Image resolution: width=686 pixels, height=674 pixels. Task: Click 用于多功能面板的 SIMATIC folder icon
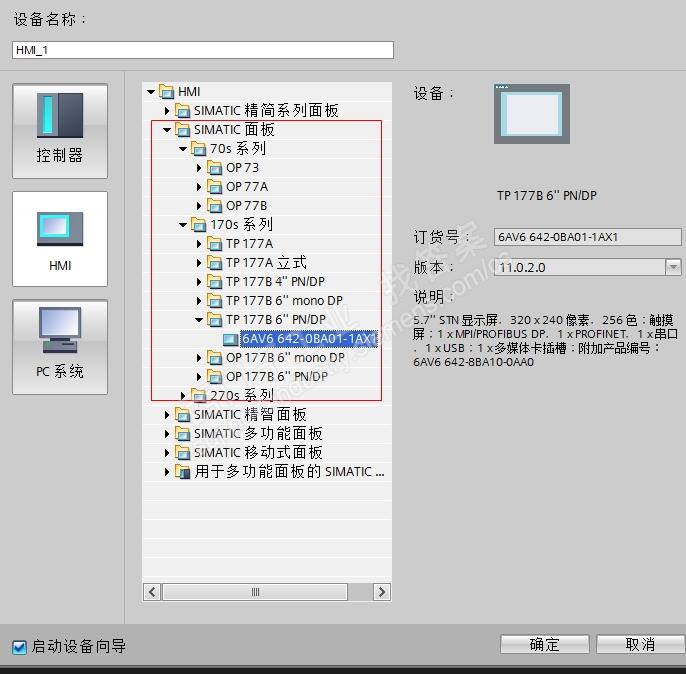click(x=182, y=472)
